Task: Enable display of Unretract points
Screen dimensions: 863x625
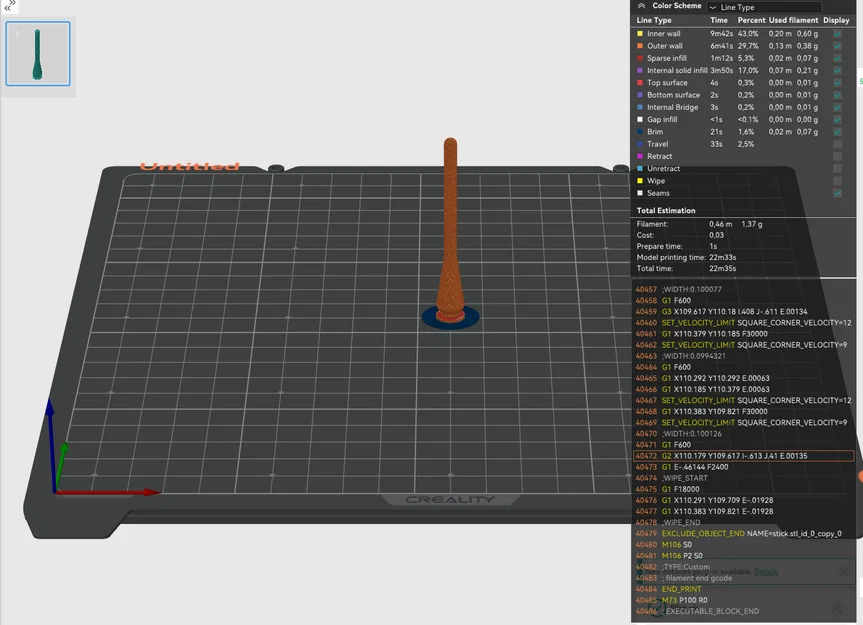Action: (x=837, y=169)
